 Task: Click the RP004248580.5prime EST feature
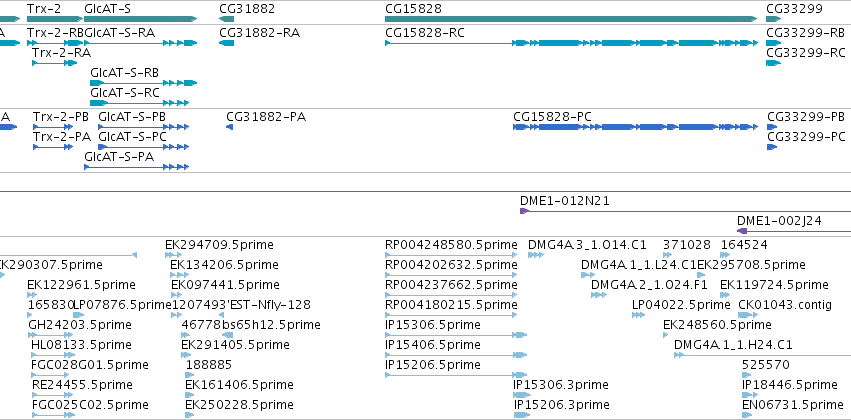(451, 255)
